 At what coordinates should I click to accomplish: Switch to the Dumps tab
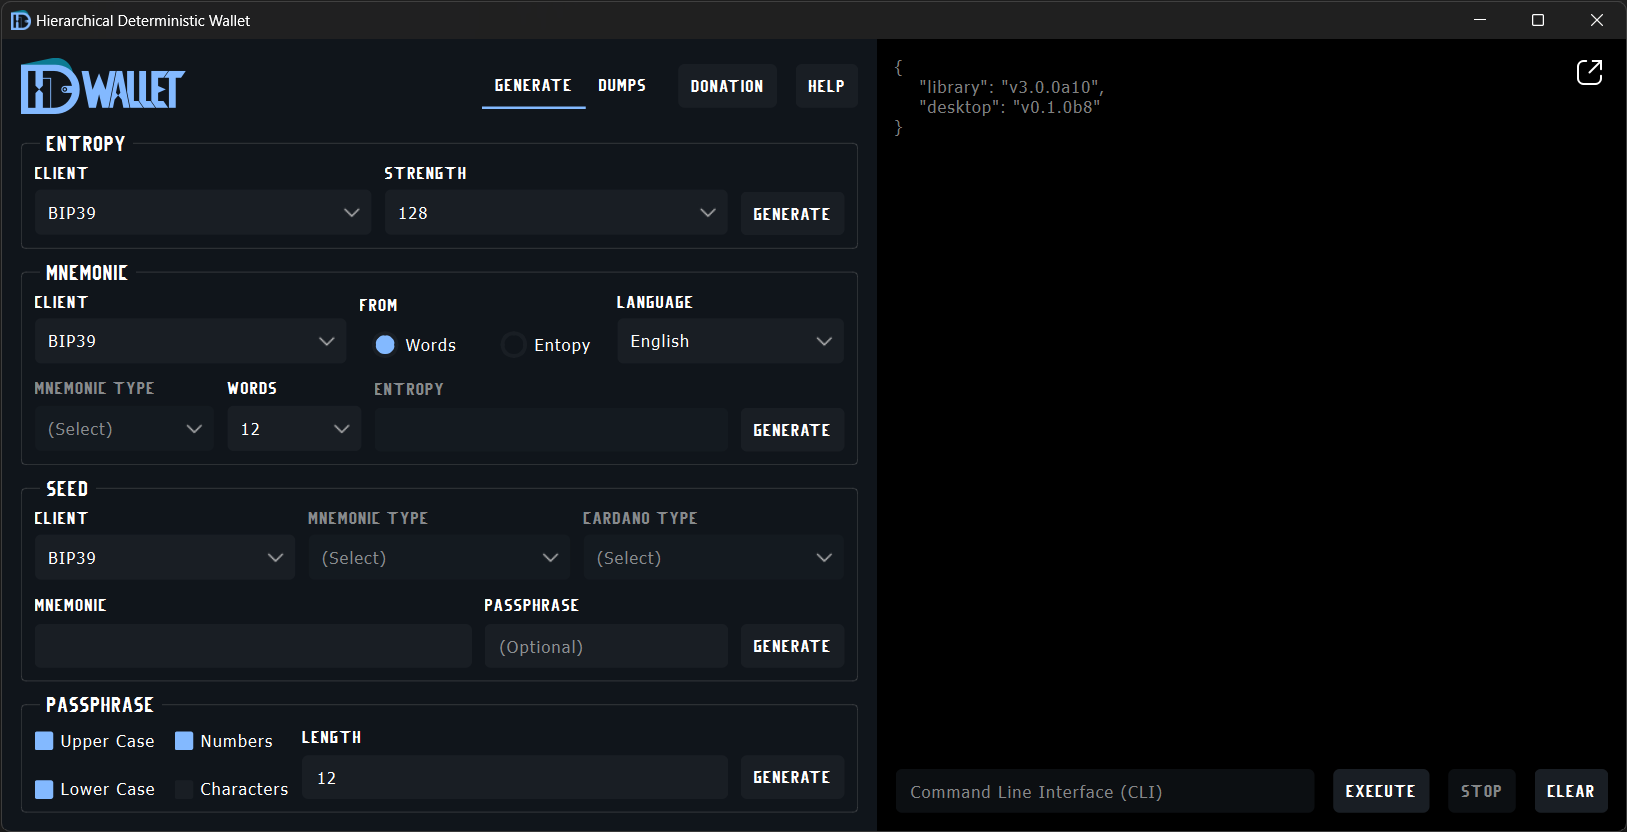[622, 86]
